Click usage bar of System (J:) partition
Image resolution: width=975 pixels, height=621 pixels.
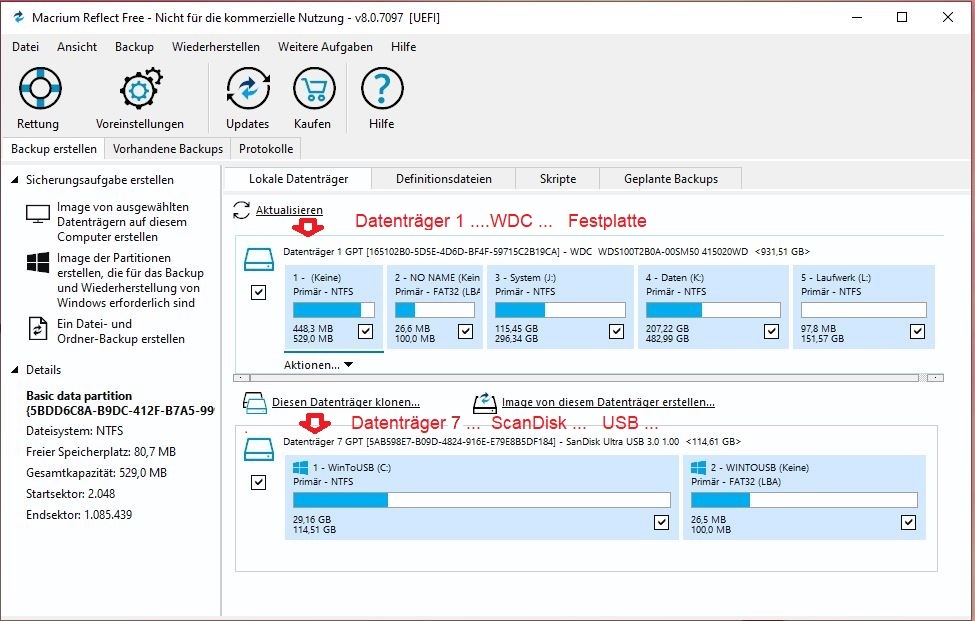(x=560, y=310)
